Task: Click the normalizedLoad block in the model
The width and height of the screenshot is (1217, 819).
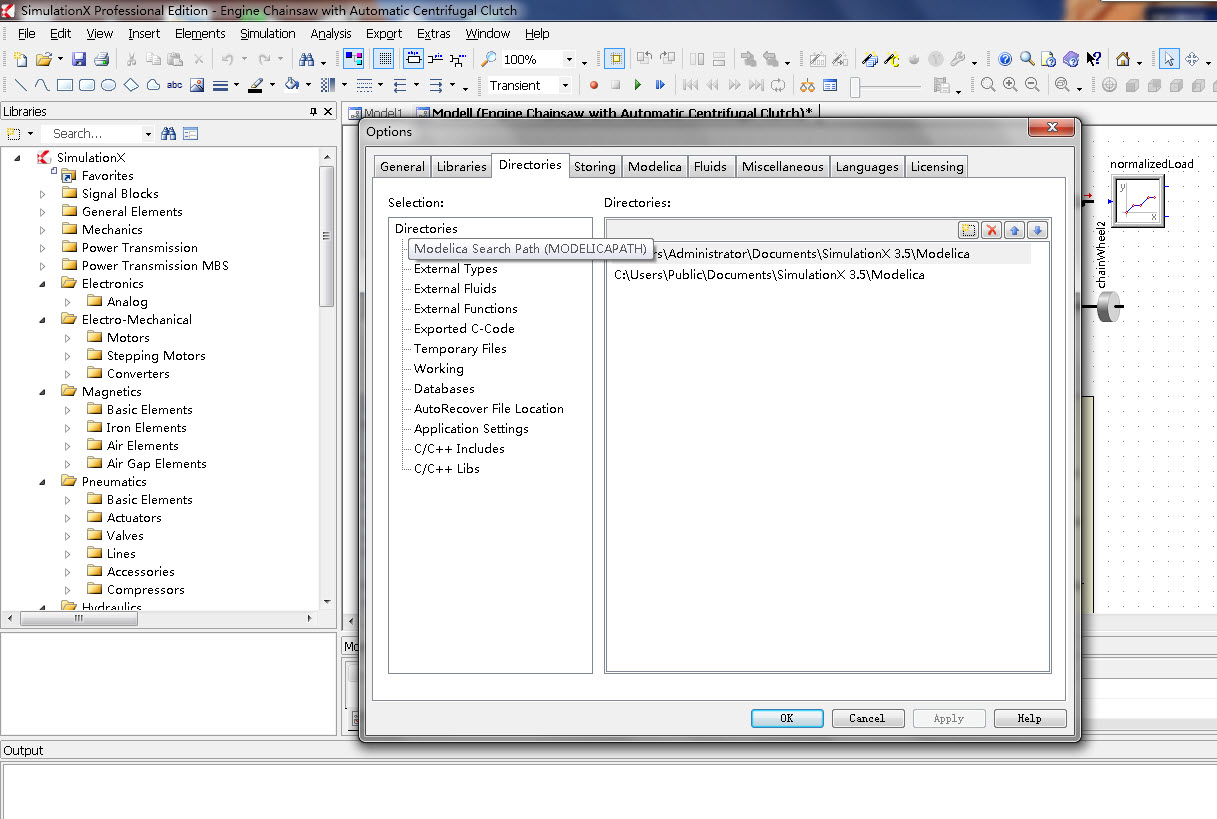Action: click(1138, 201)
